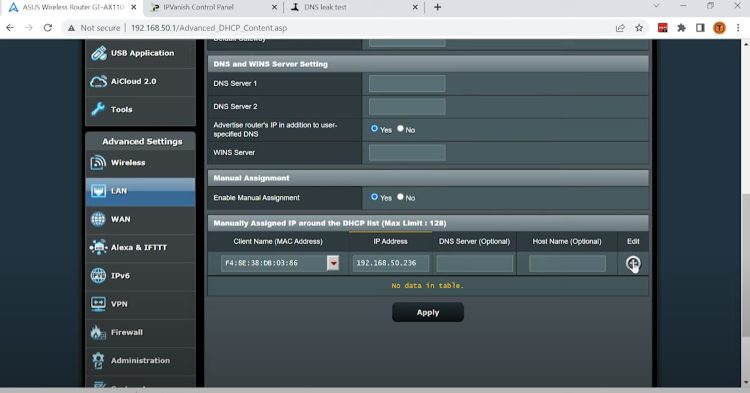Open the VPN icon
Screen dimensions: 750x393
[x=99, y=304]
